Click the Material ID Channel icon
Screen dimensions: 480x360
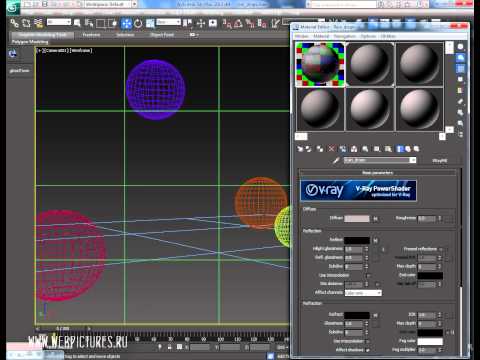[x=377, y=149]
